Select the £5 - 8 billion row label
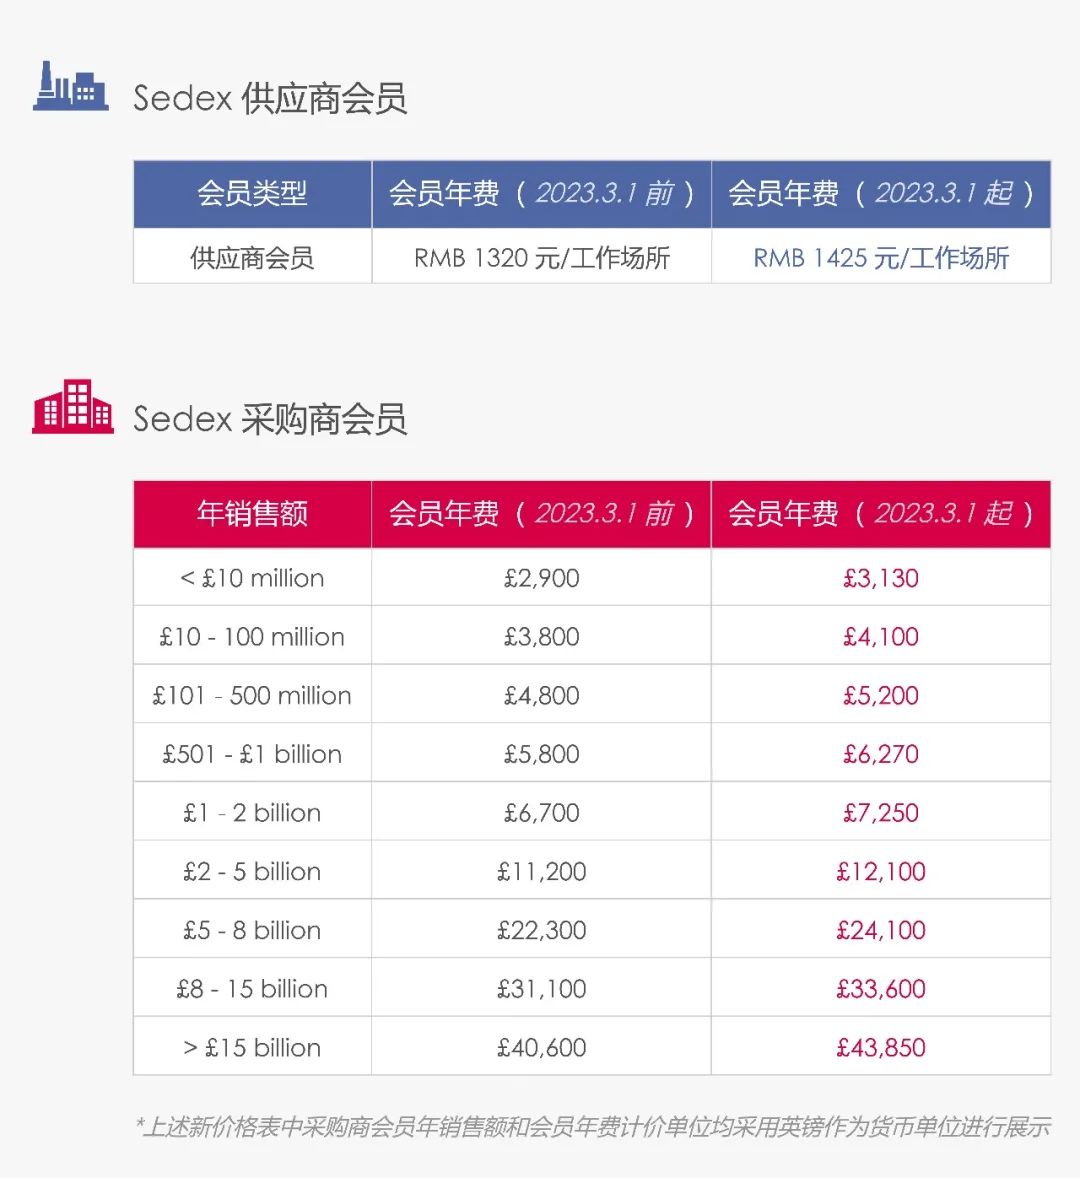 point(252,930)
